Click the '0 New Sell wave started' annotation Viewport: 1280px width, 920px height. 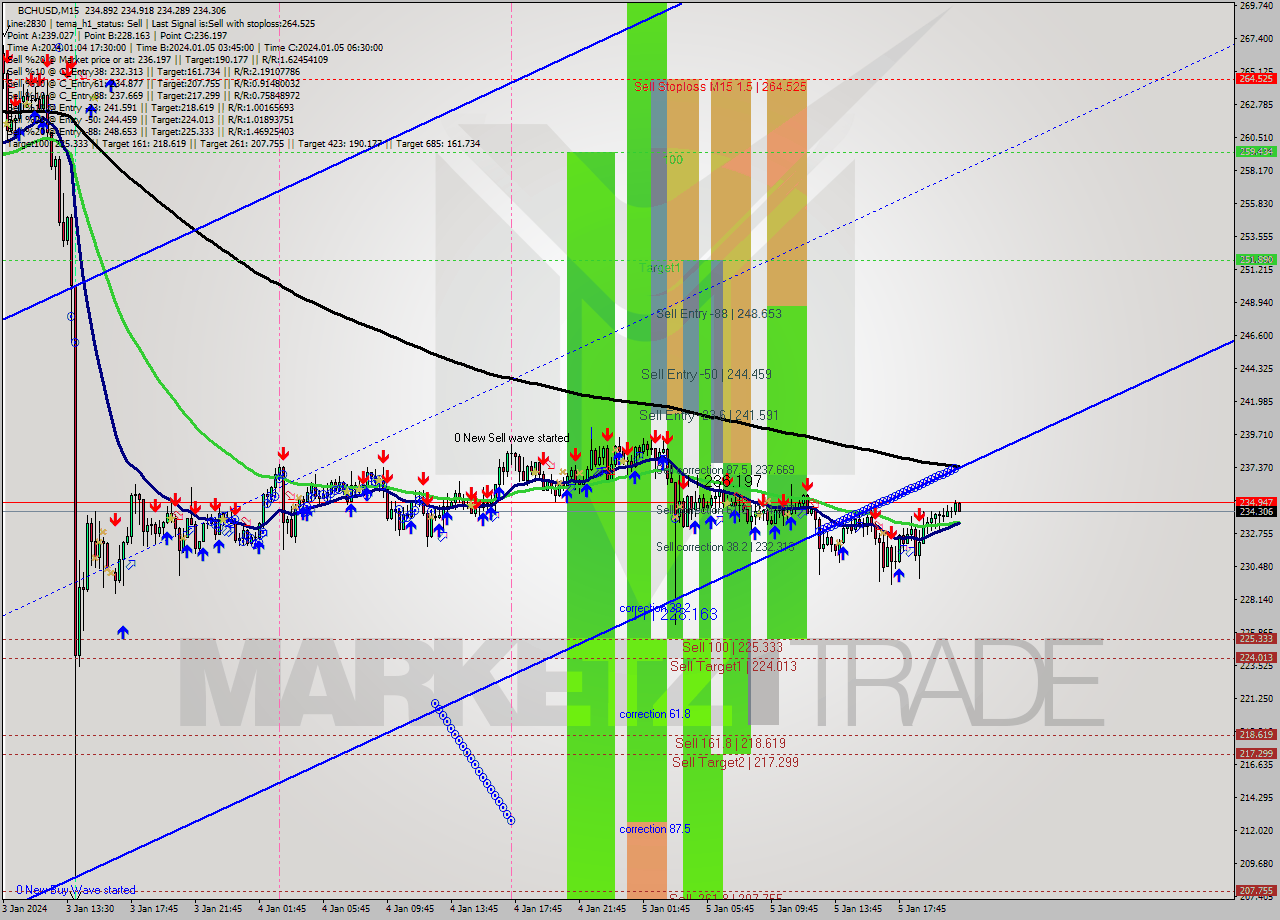[x=512, y=438]
